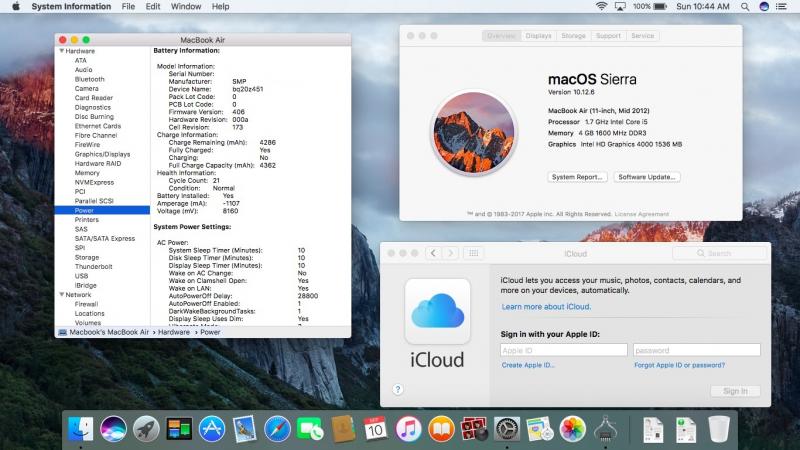Click the Sign In button
The width and height of the screenshot is (800, 450).
coord(735,391)
